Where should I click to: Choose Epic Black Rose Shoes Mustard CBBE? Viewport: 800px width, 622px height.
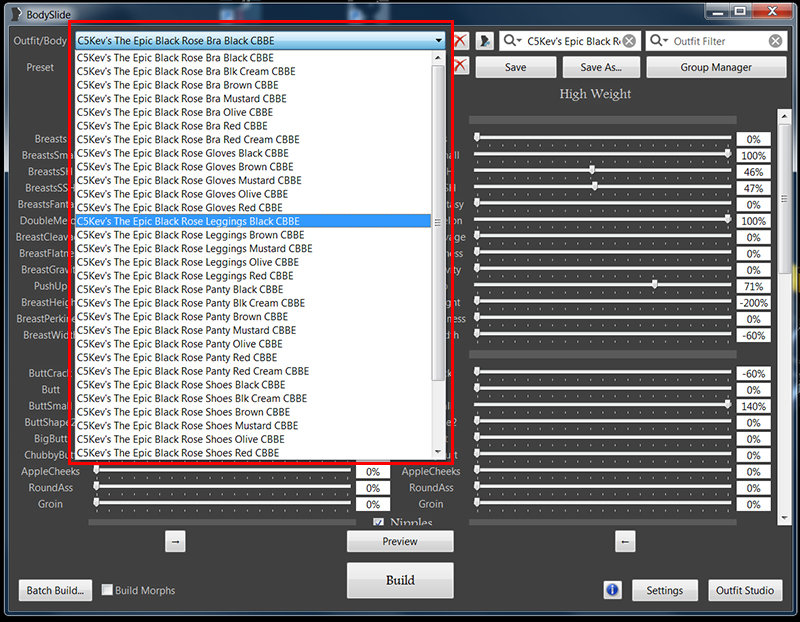click(x=253, y=426)
